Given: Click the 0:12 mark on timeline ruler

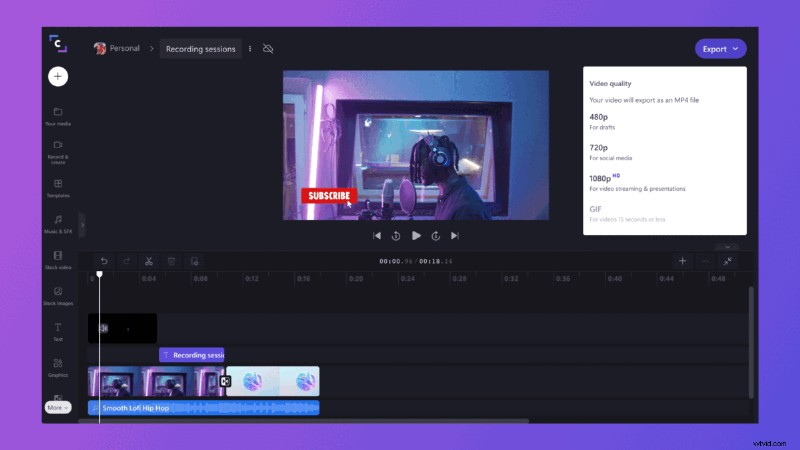Looking at the screenshot, I should [x=252, y=279].
